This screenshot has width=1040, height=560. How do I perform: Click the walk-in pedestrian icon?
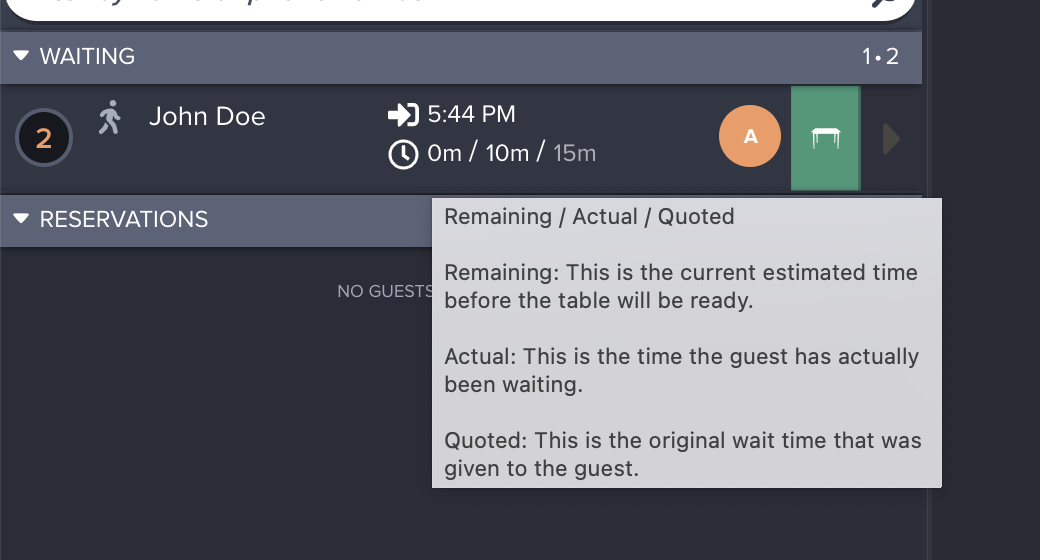point(110,117)
